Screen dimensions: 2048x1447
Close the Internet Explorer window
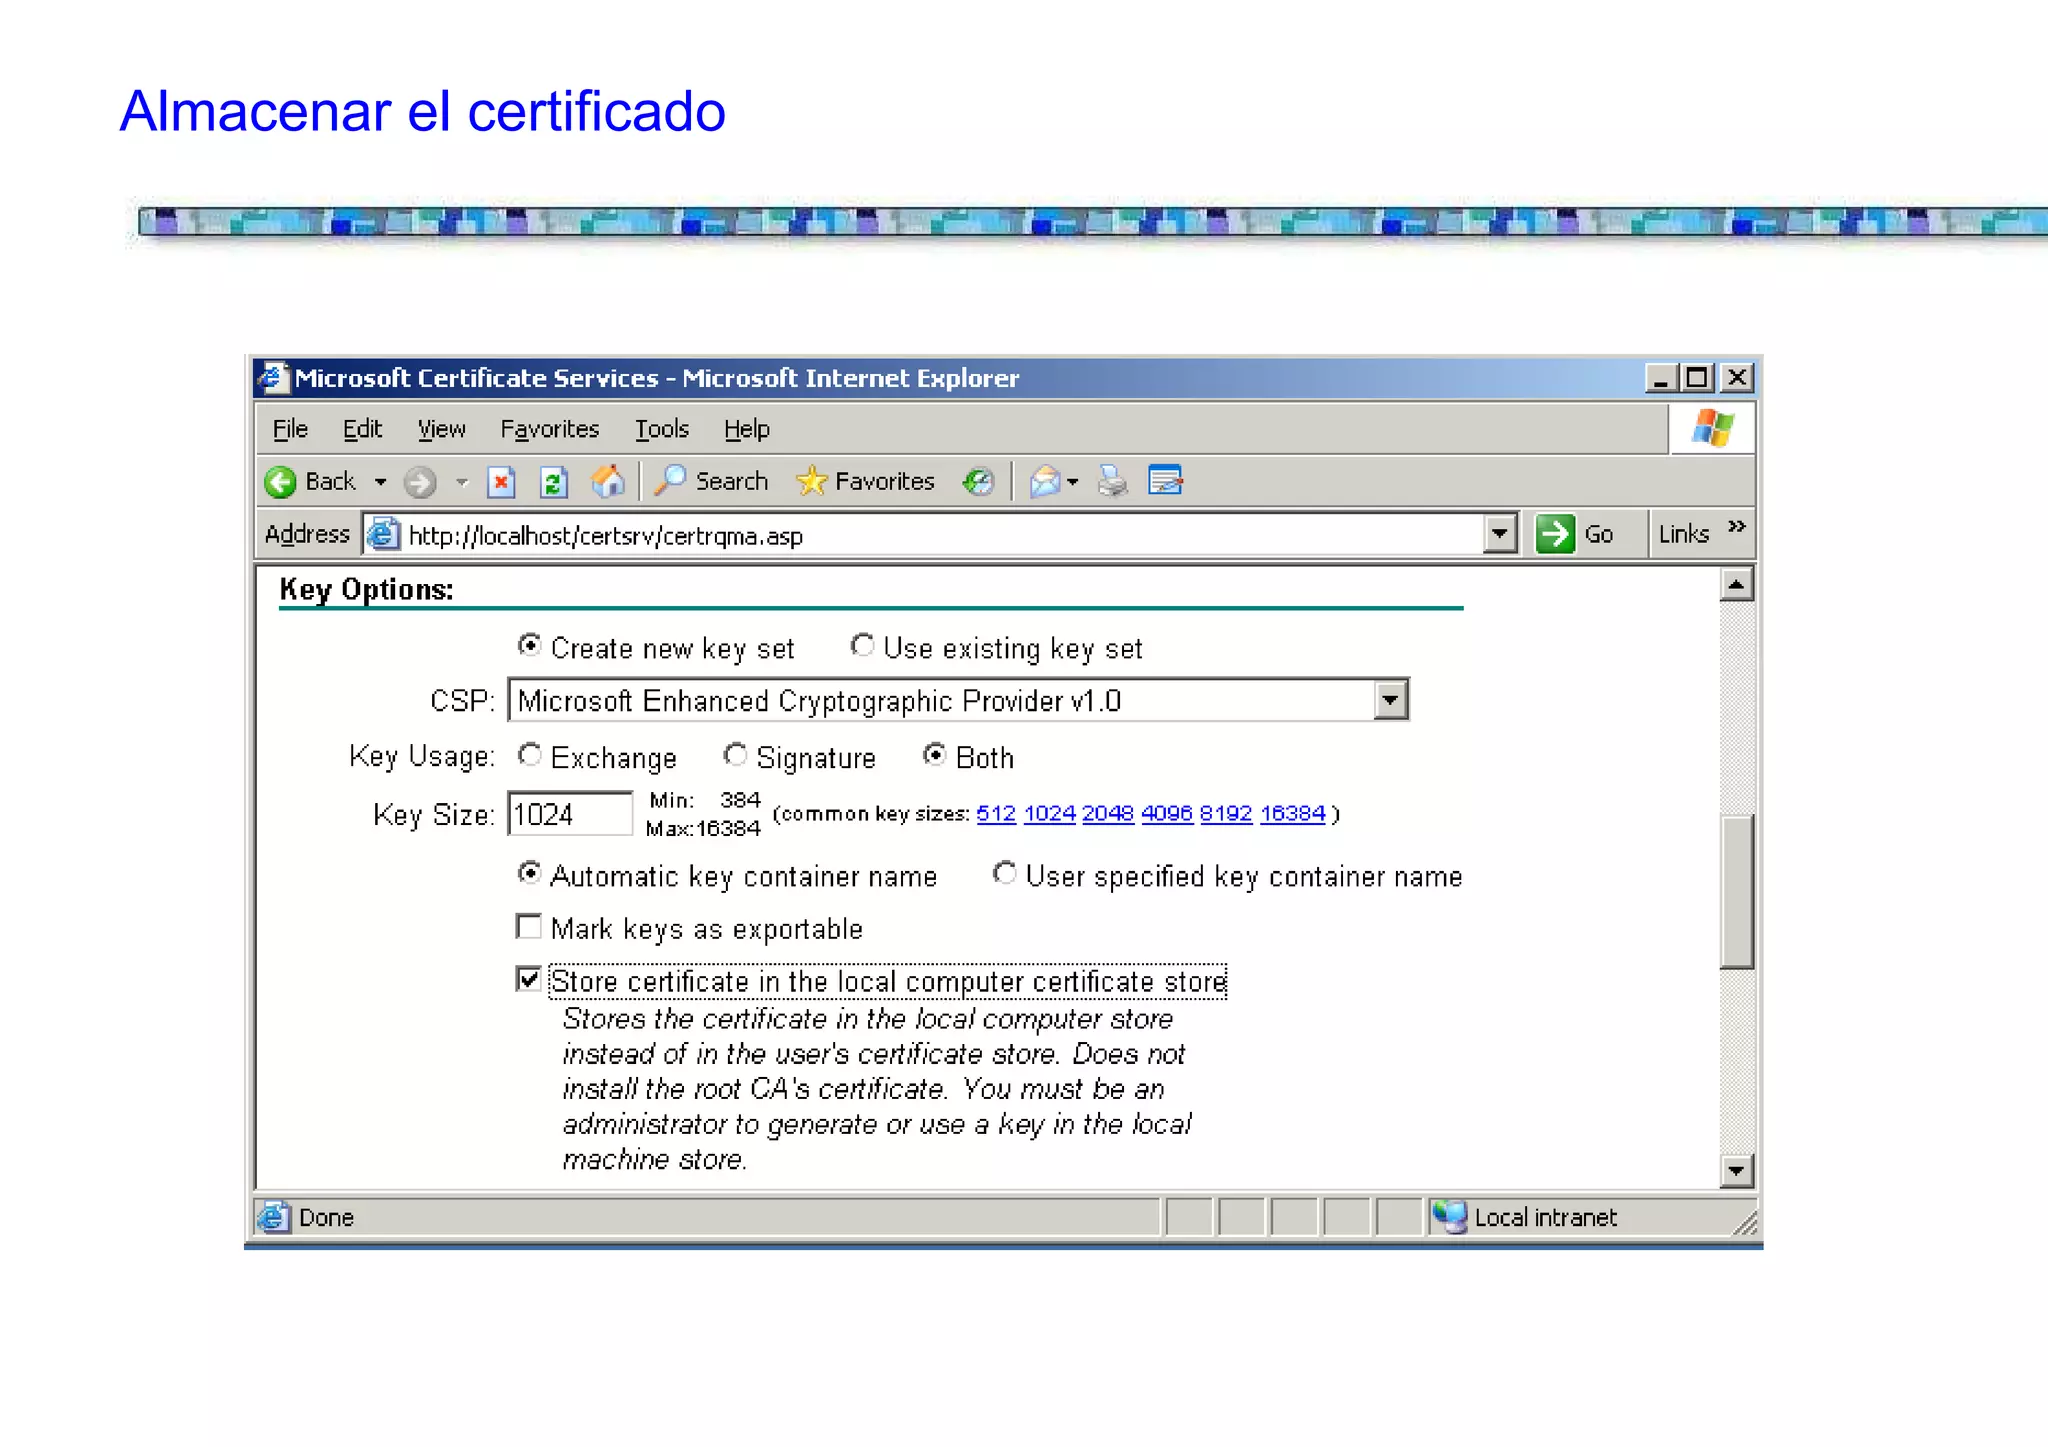1738,378
